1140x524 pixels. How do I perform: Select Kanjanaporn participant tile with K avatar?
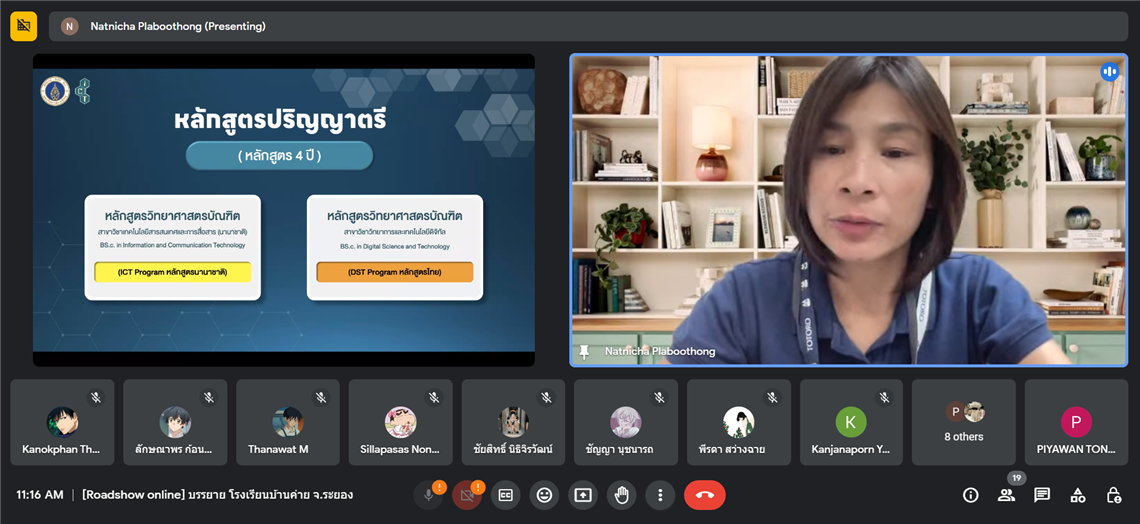click(x=850, y=422)
